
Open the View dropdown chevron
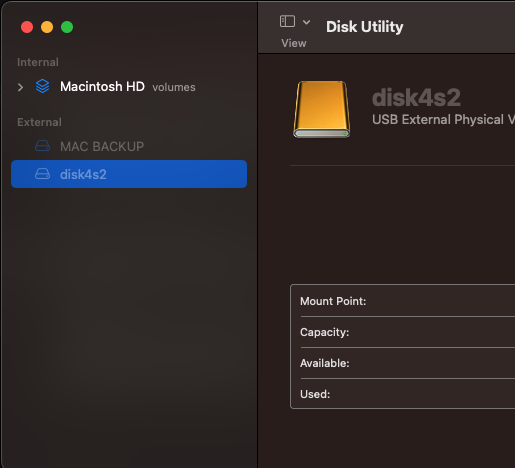click(306, 22)
